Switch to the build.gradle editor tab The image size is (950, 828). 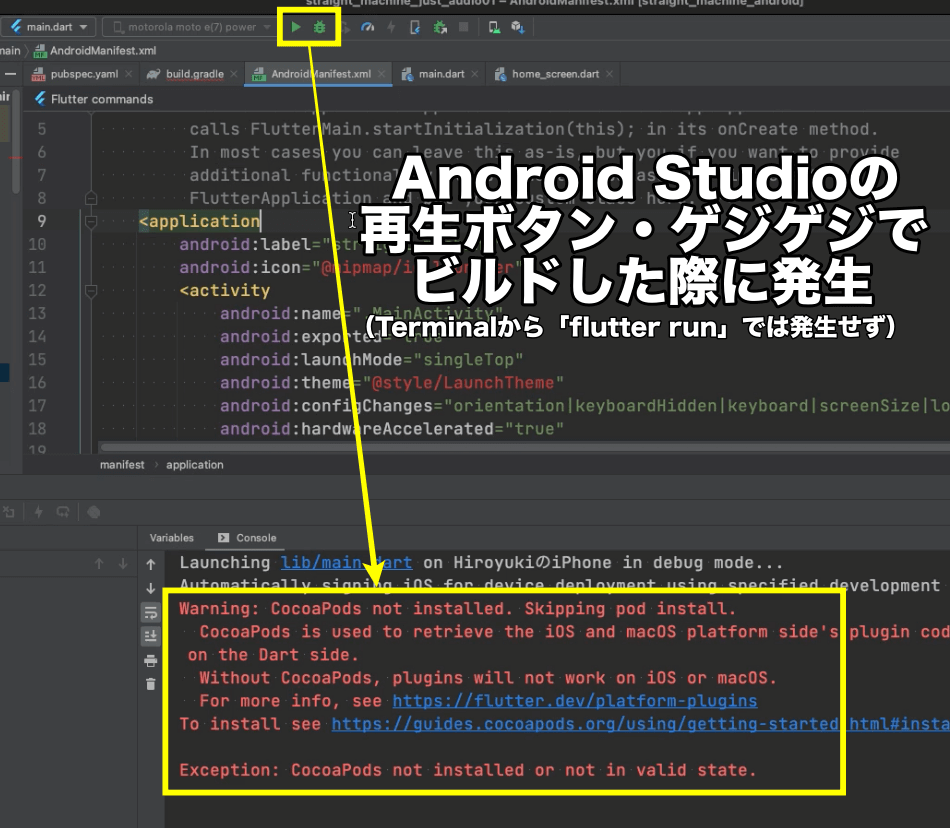coord(194,74)
